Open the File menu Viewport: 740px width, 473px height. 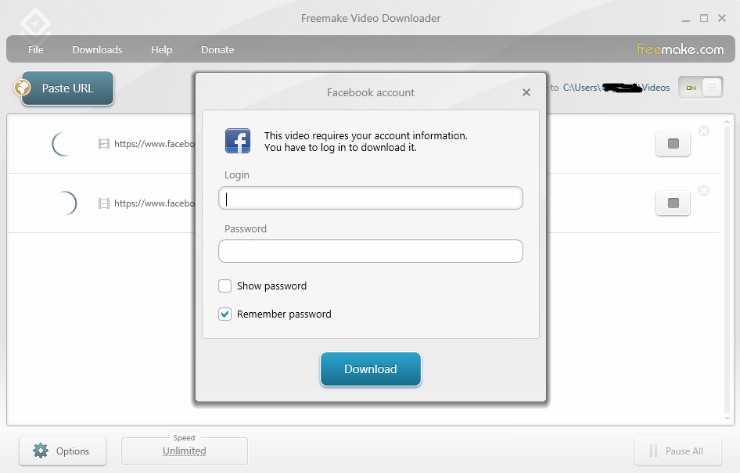[35, 50]
